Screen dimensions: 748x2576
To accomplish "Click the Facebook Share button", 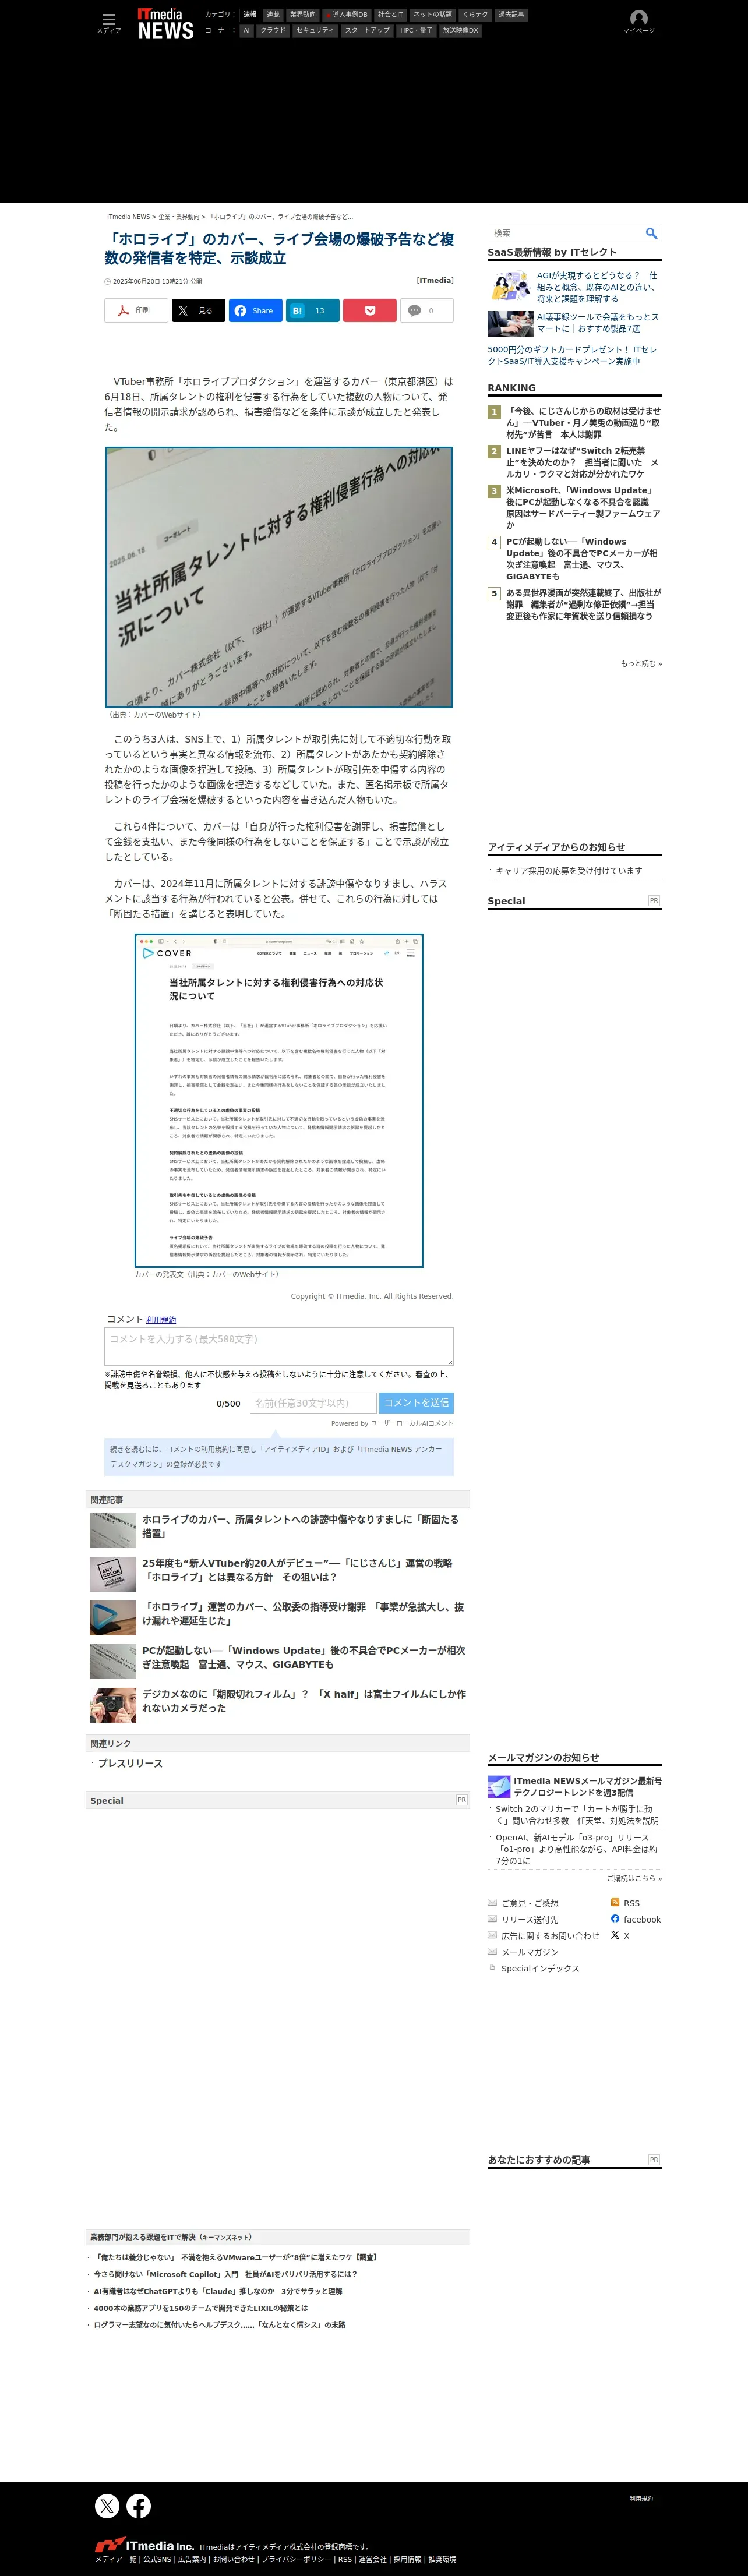I will (x=255, y=310).
